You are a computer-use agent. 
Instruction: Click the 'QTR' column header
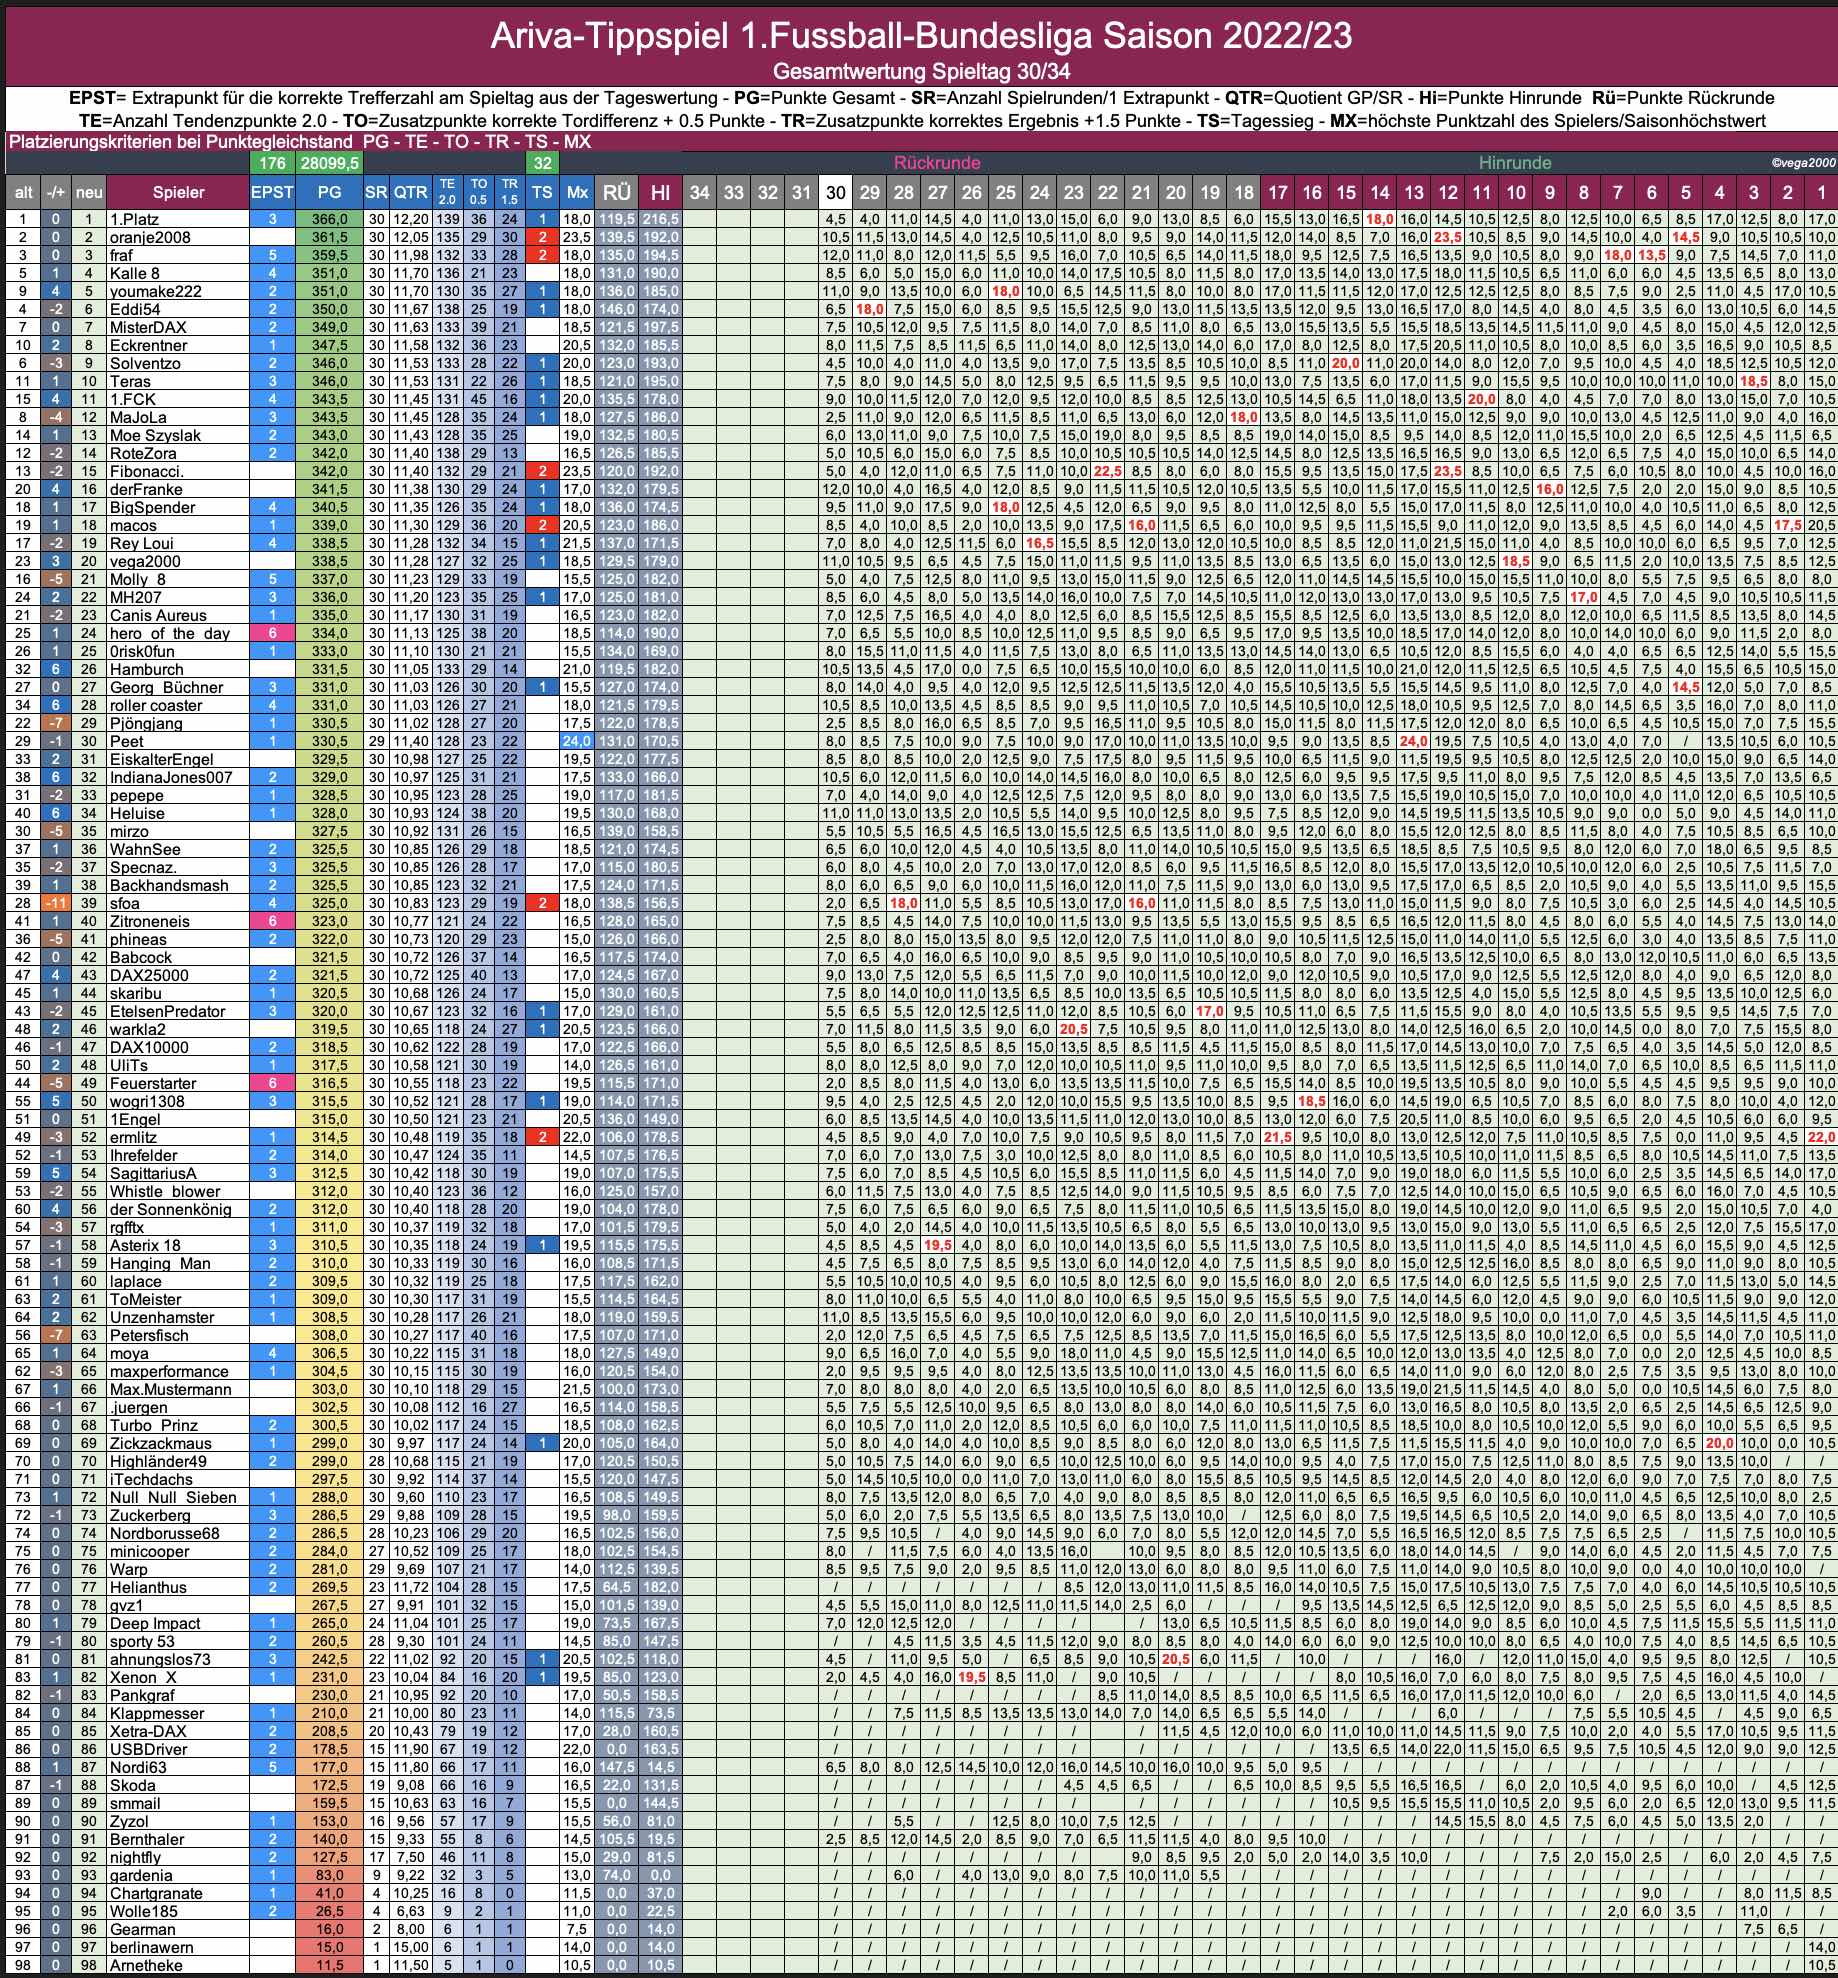[x=410, y=192]
